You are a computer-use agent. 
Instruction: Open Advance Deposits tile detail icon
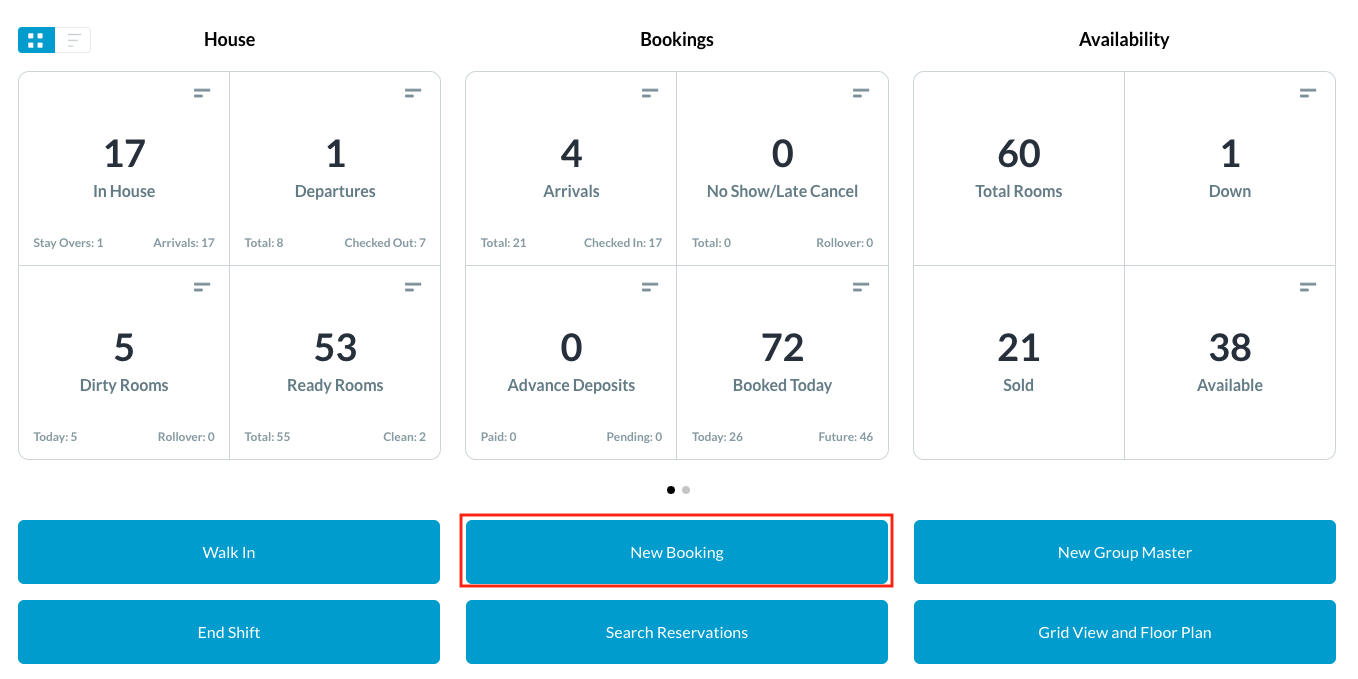click(650, 287)
